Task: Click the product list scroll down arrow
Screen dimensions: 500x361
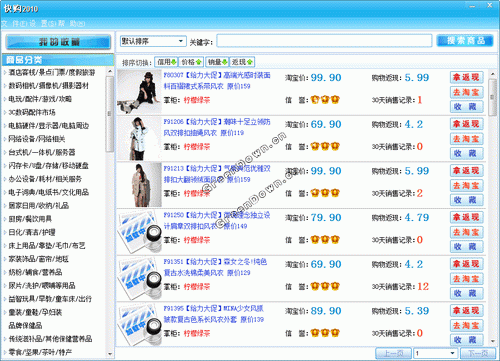Action: click(x=492, y=341)
